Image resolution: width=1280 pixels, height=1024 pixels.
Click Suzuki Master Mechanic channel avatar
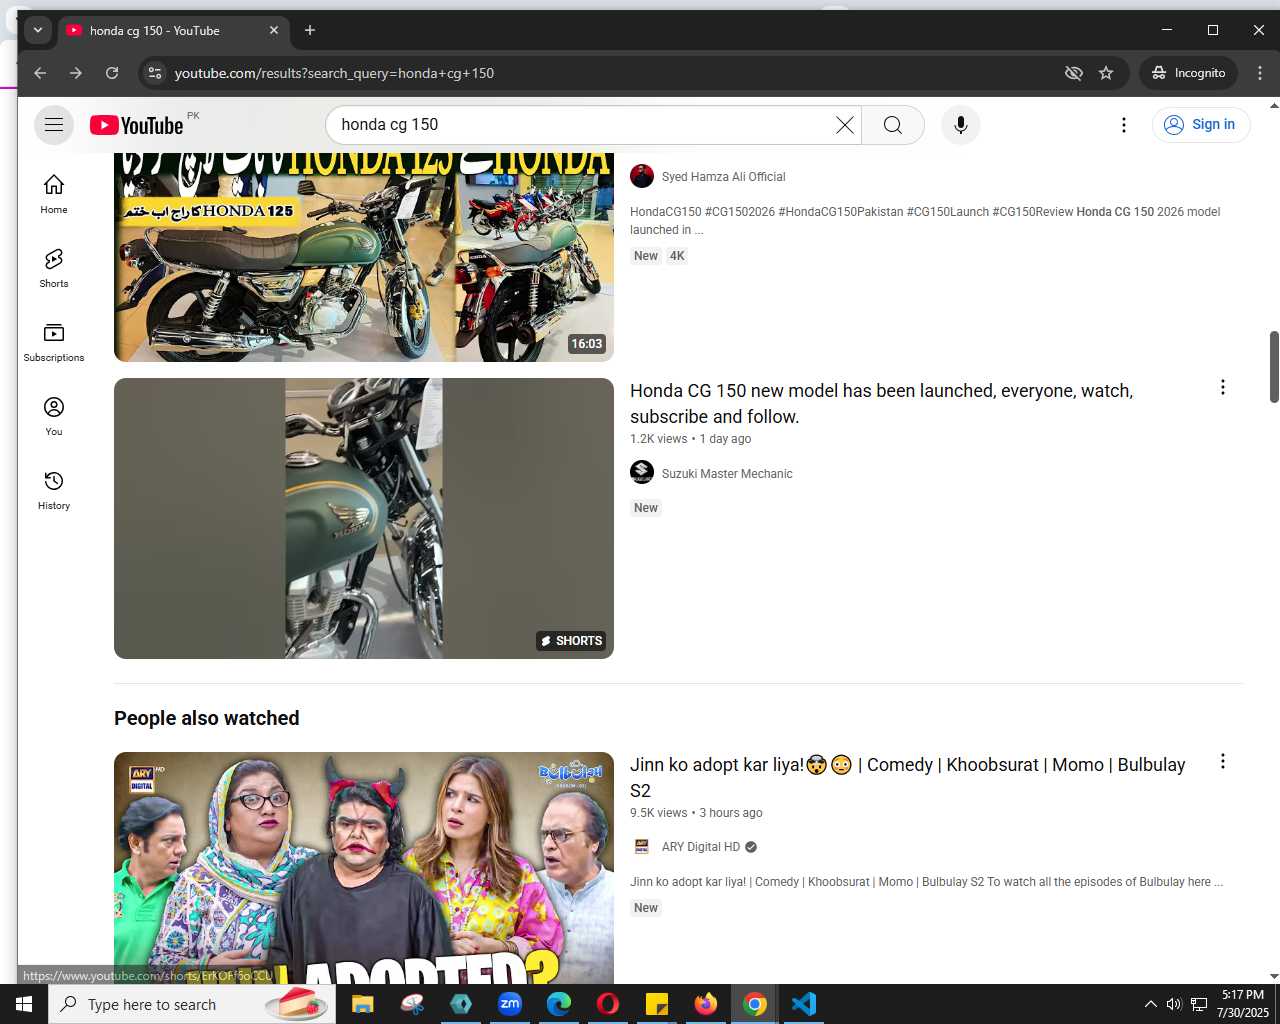pos(642,472)
